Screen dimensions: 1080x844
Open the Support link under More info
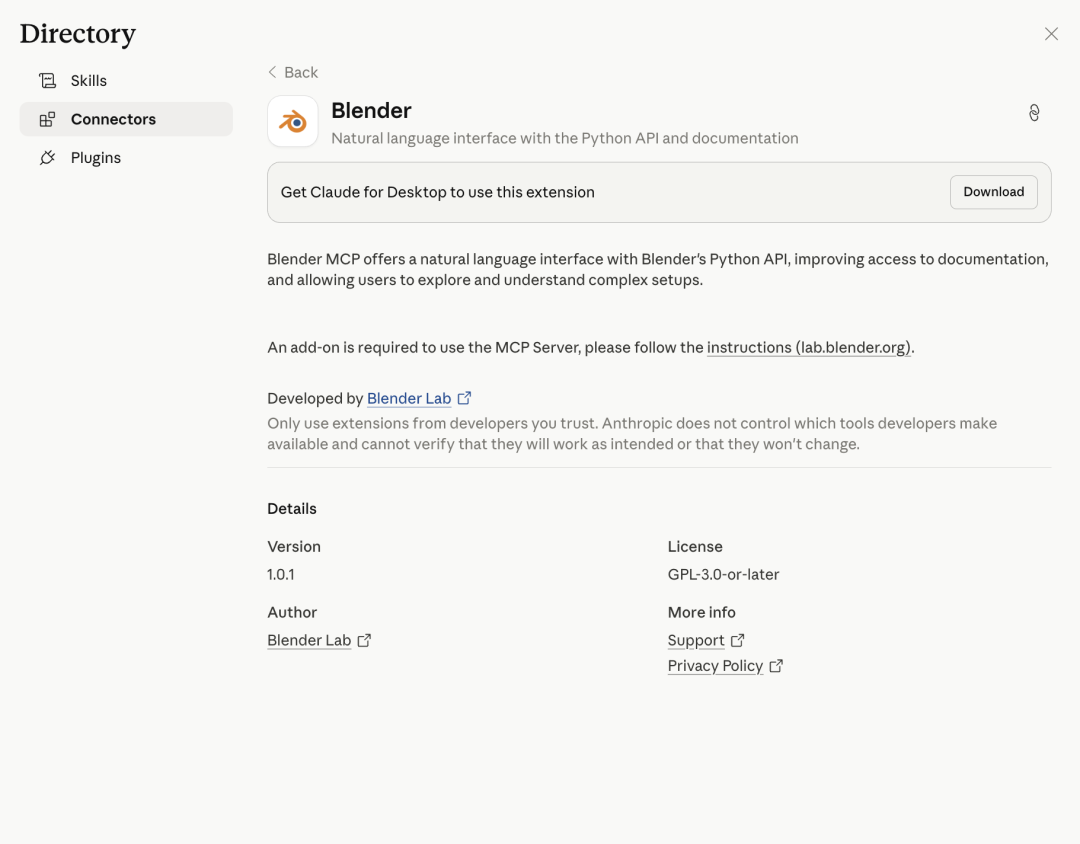[x=696, y=640]
